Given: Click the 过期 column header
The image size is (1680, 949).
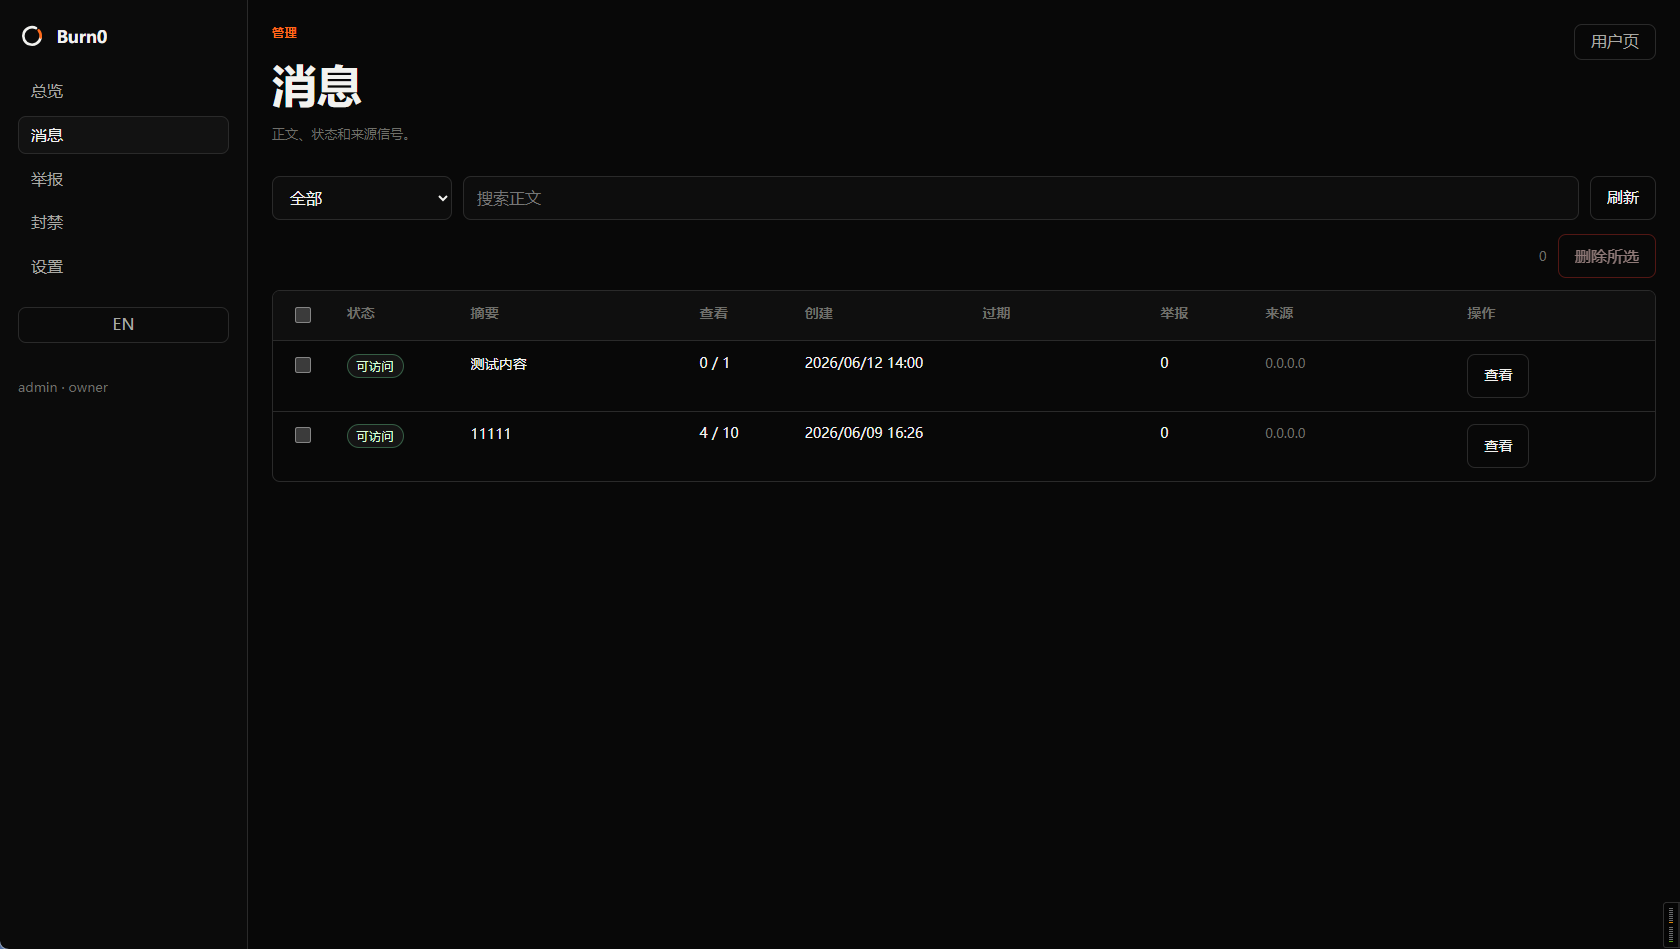Looking at the screenshot, I should point(996,313).
